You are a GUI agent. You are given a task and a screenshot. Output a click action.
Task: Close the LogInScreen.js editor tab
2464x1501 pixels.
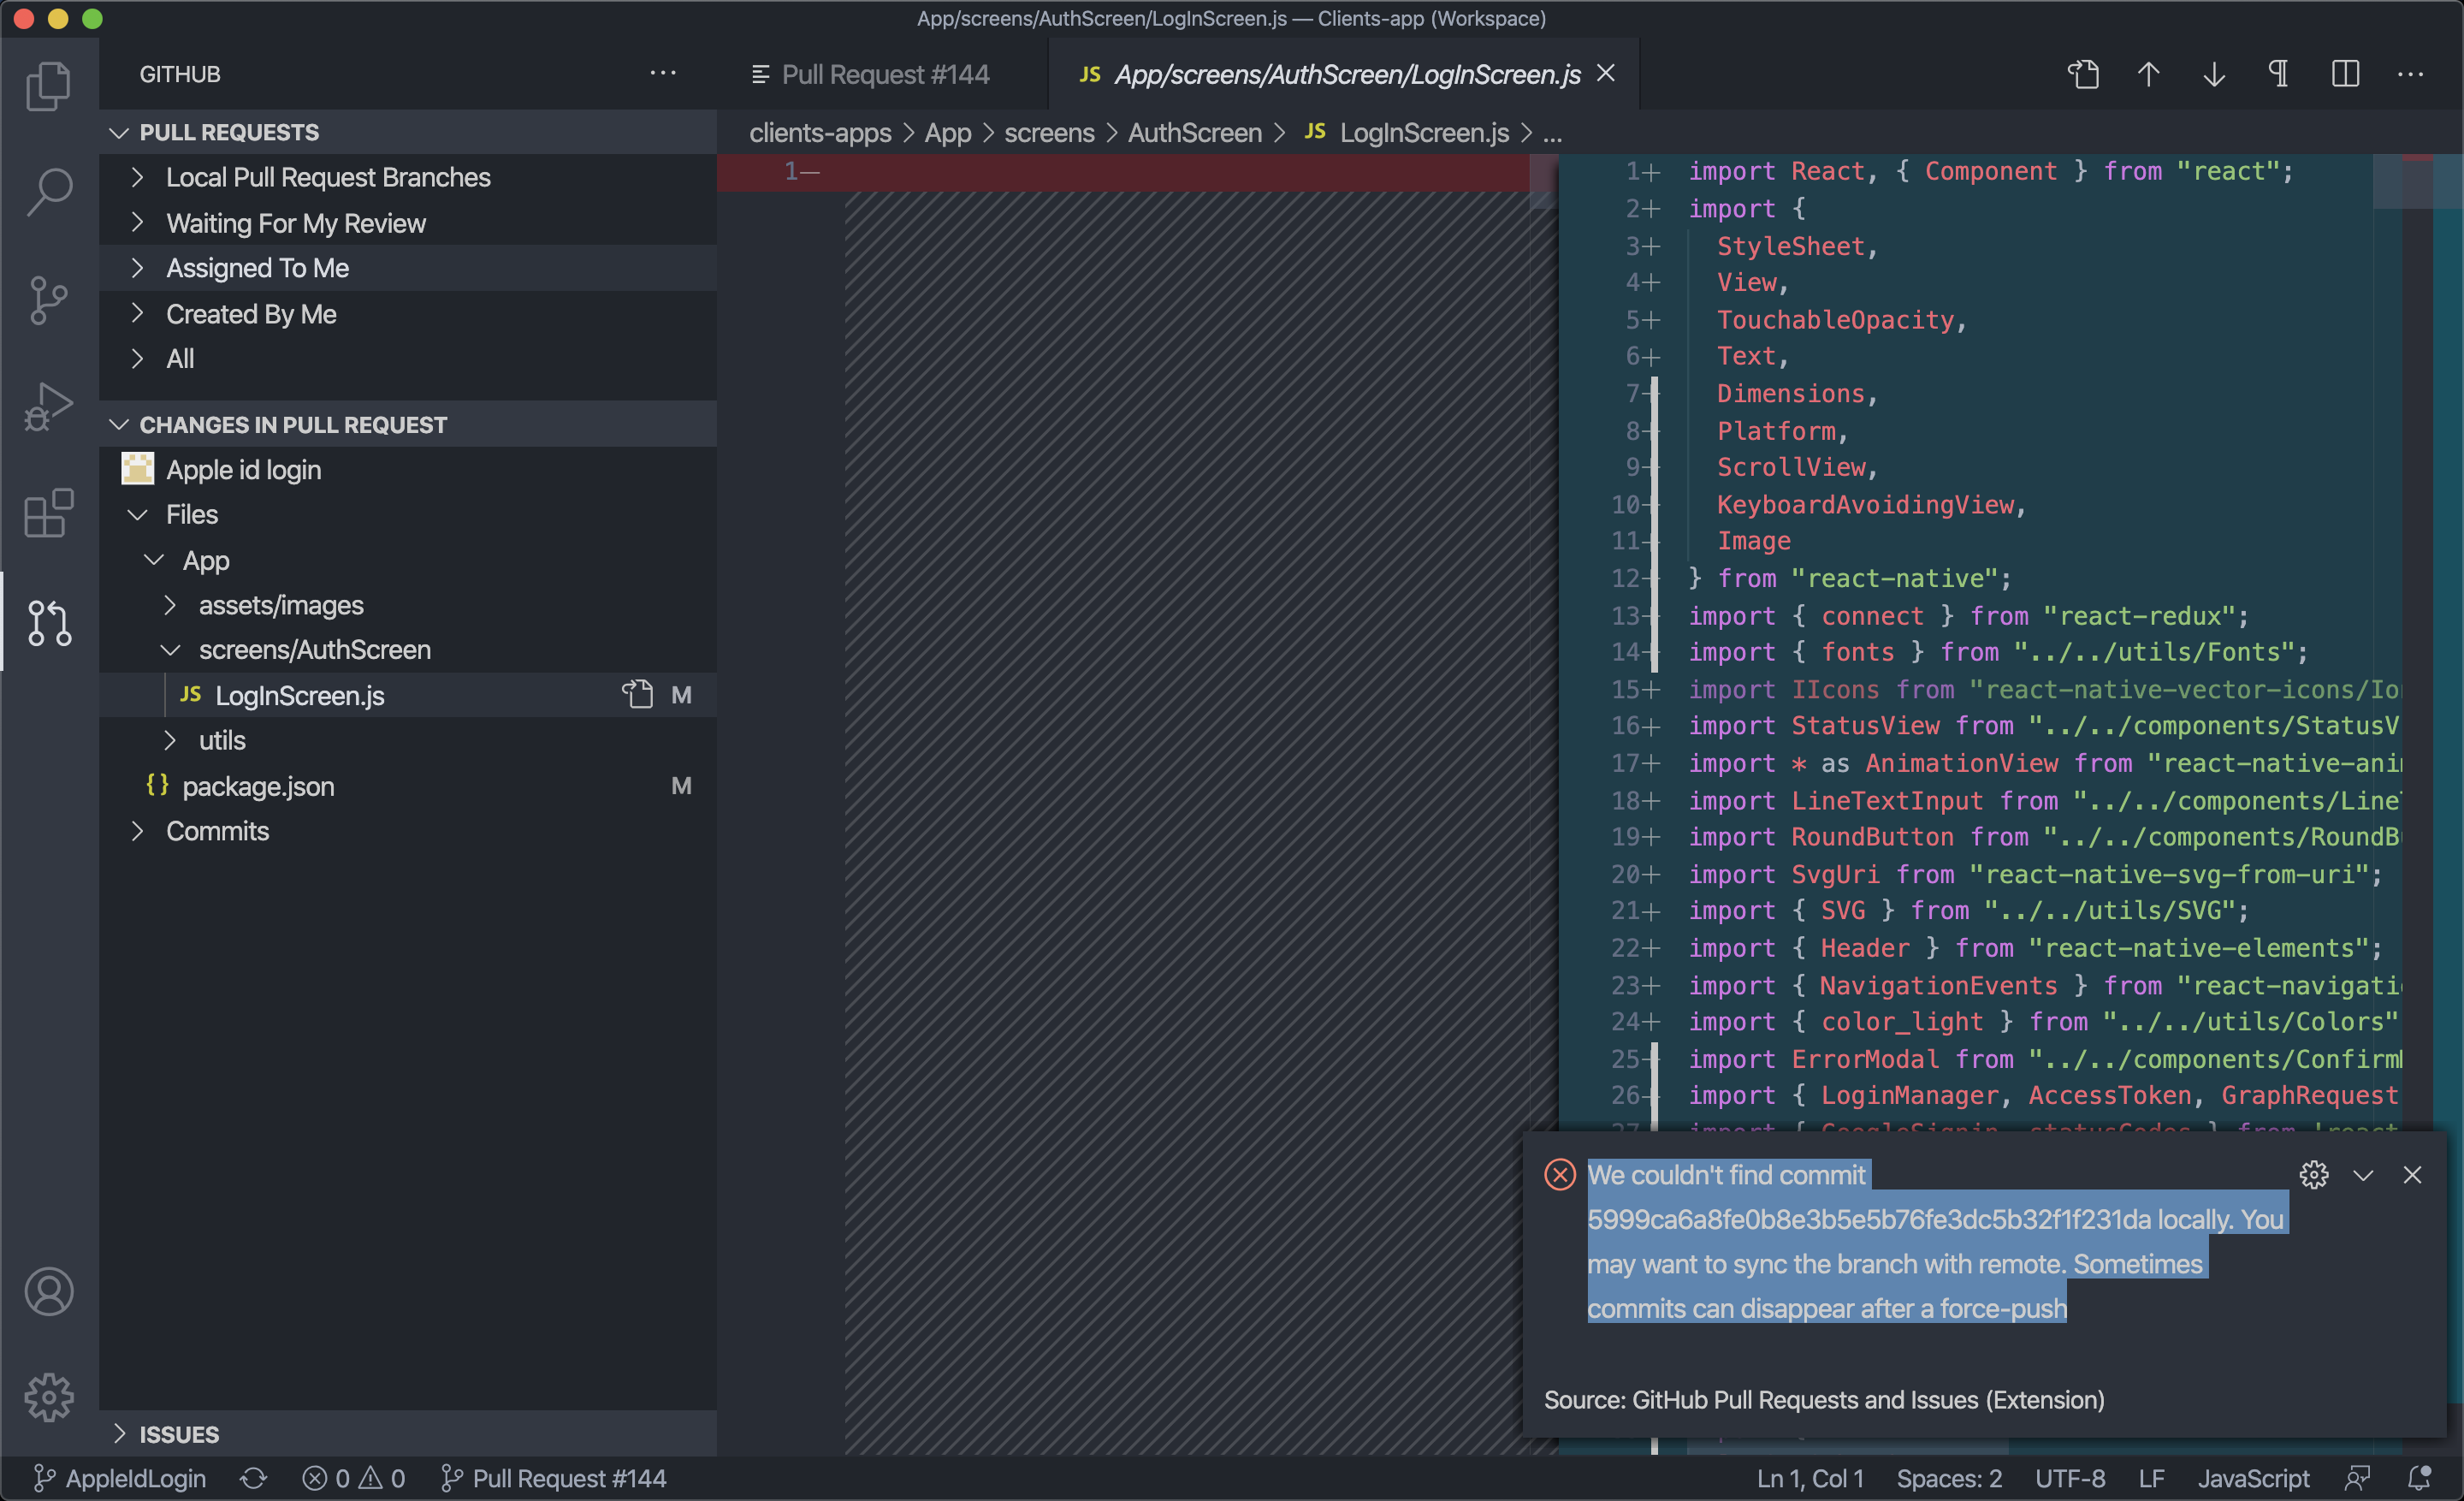point(1606,73)
